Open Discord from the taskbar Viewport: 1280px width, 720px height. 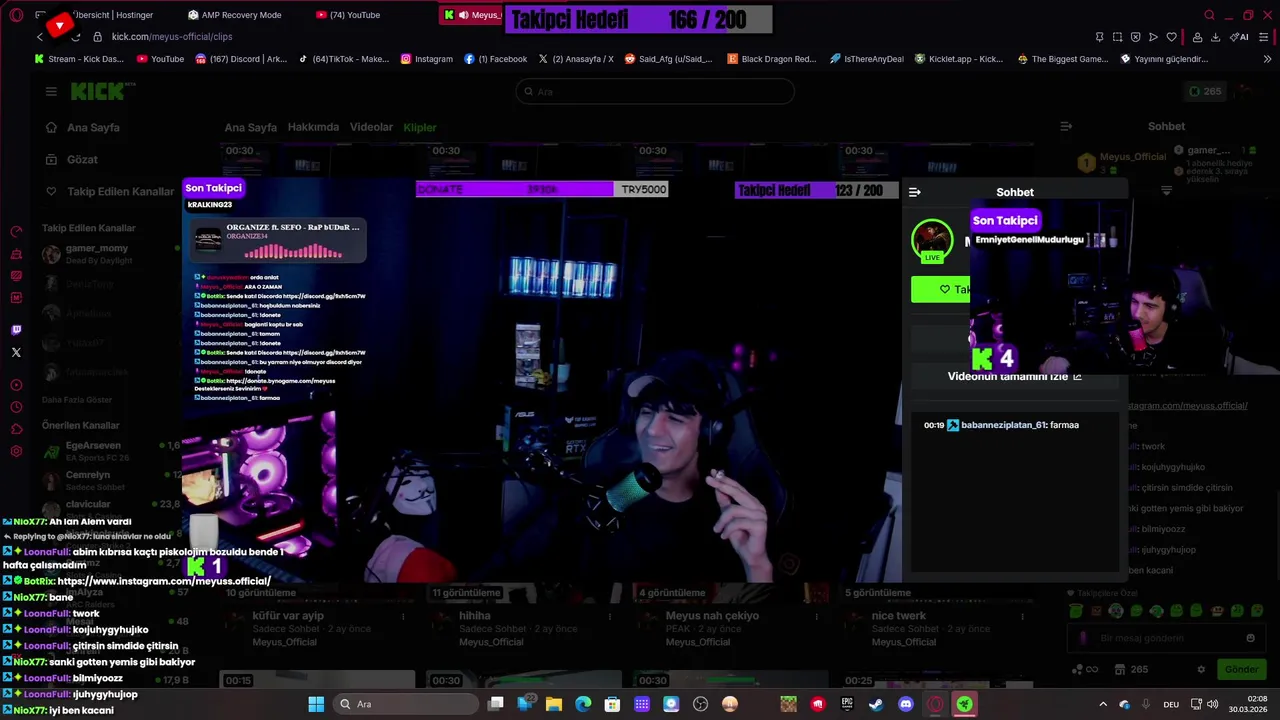pyautogui.click(x=906, y=704)
